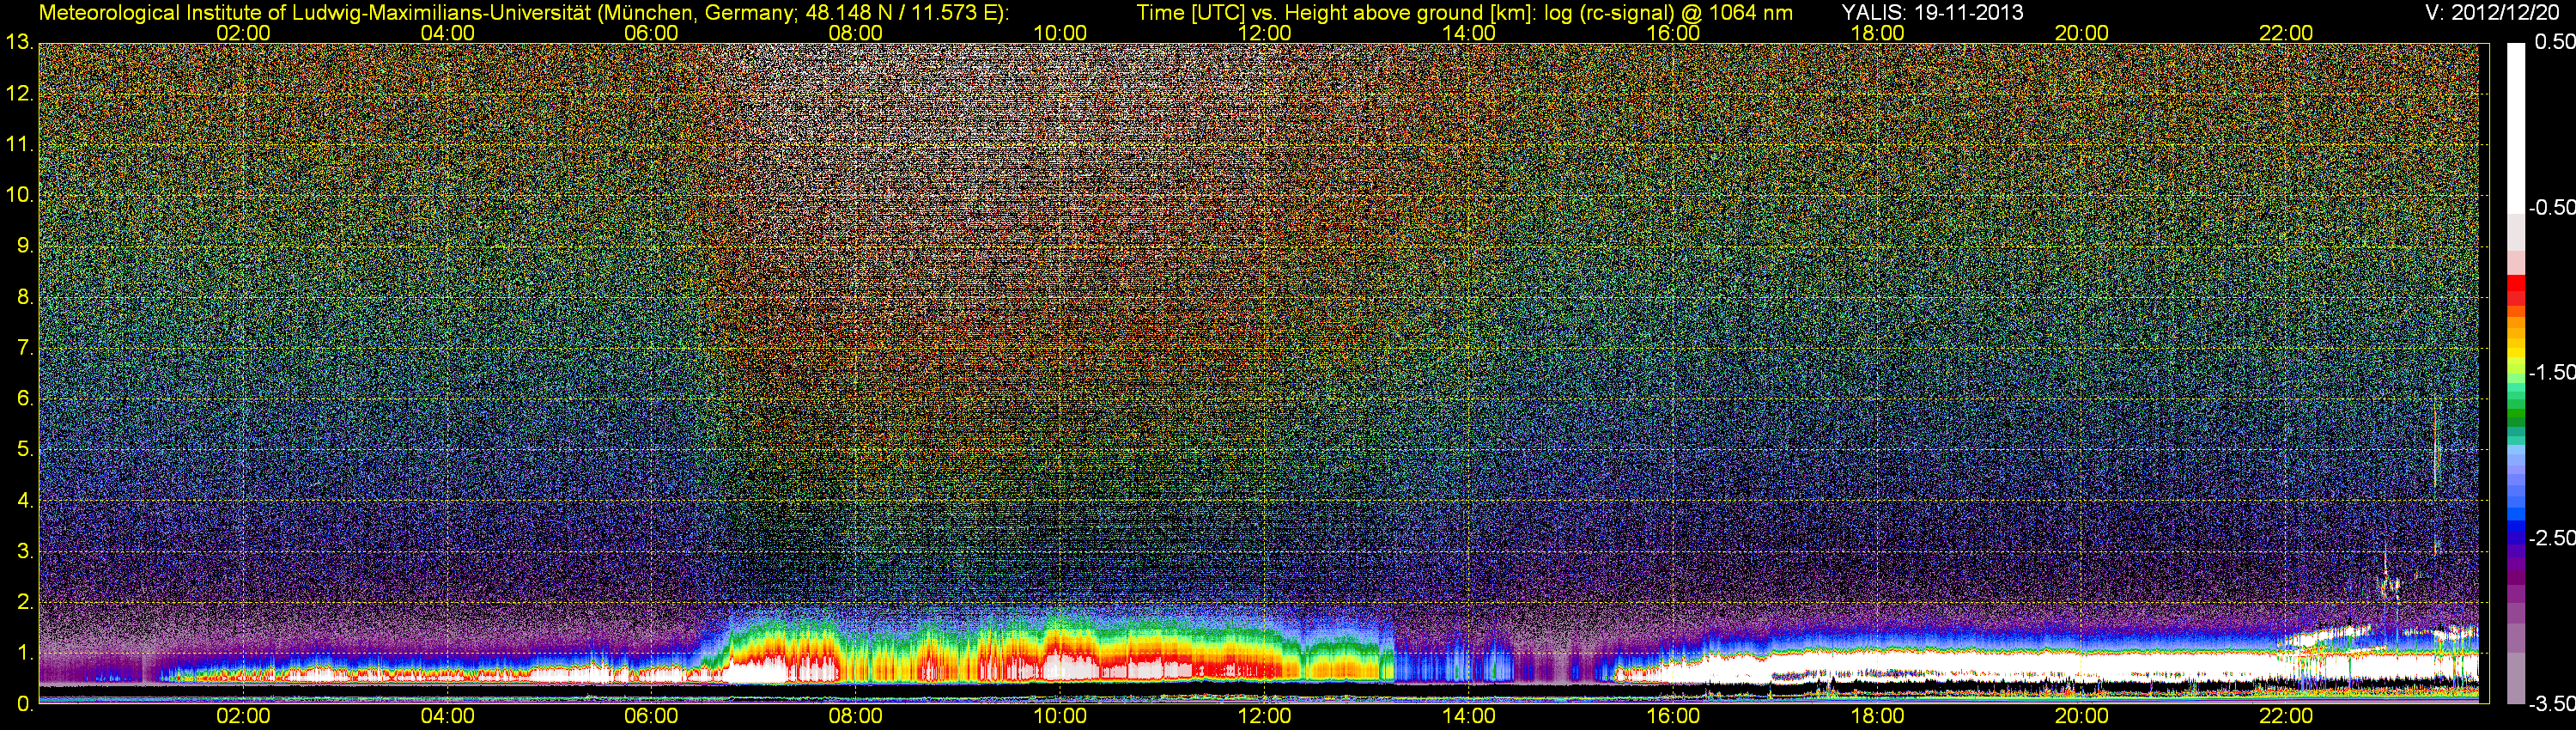Click the 9 km height axis label
Screen dimensions: 2576x730
(x=25, y=246)
